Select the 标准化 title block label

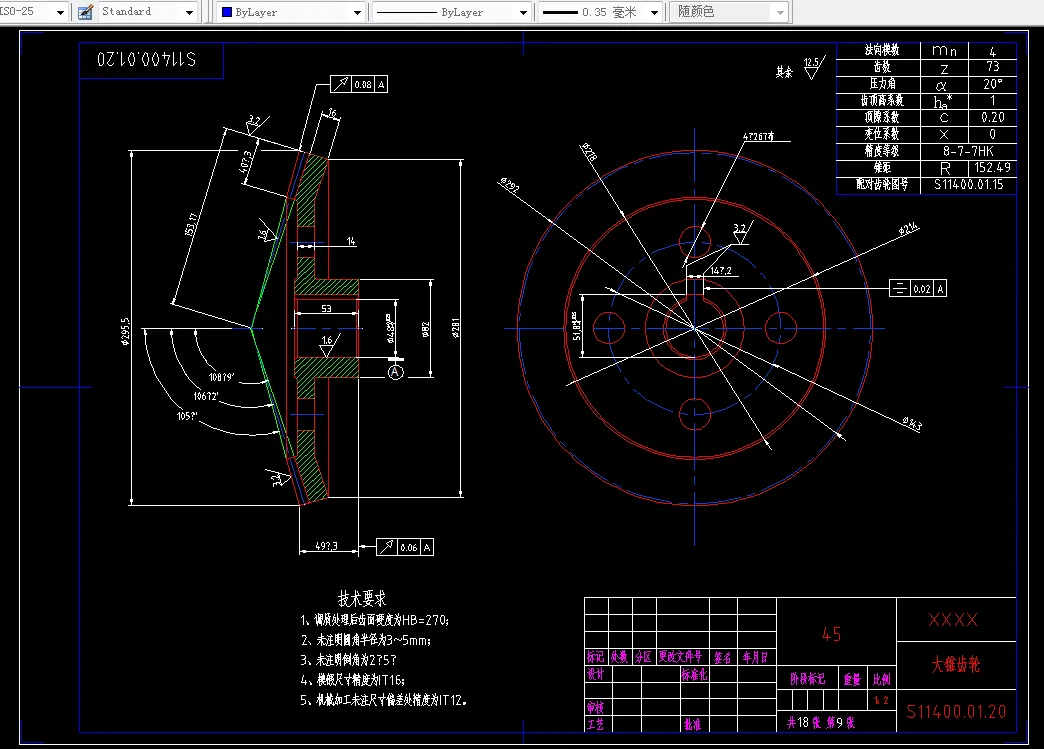pos(694,674)
